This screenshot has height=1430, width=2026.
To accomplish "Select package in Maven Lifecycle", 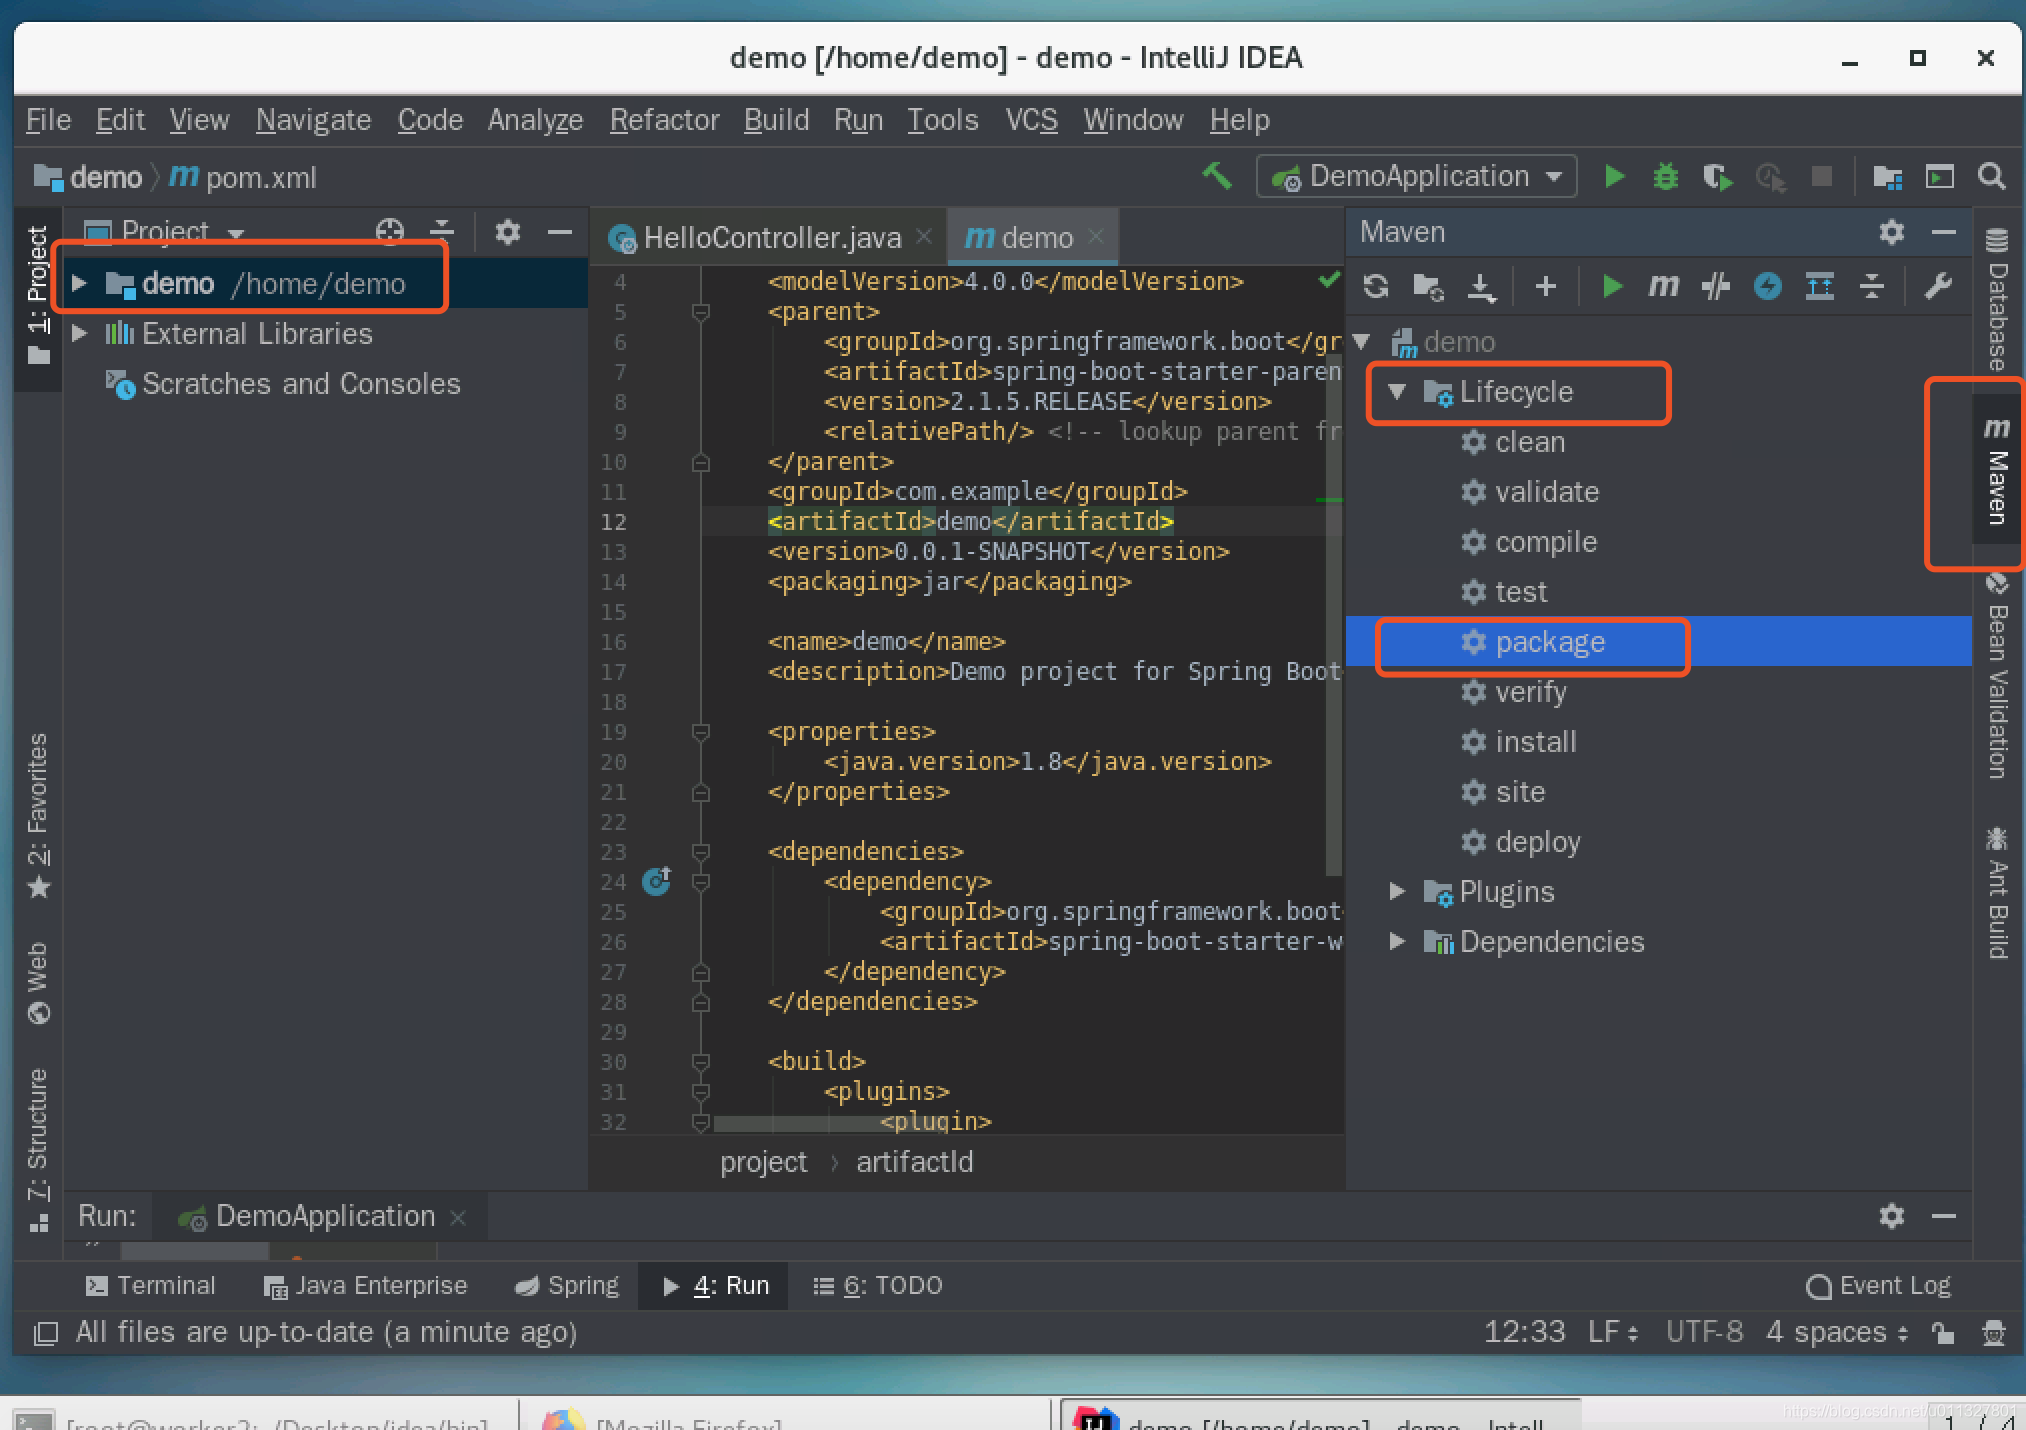I will coord(1546,641).
